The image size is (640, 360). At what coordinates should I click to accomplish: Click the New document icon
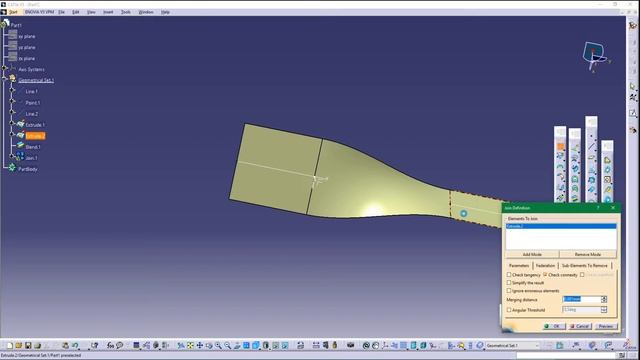coord(9,346)
